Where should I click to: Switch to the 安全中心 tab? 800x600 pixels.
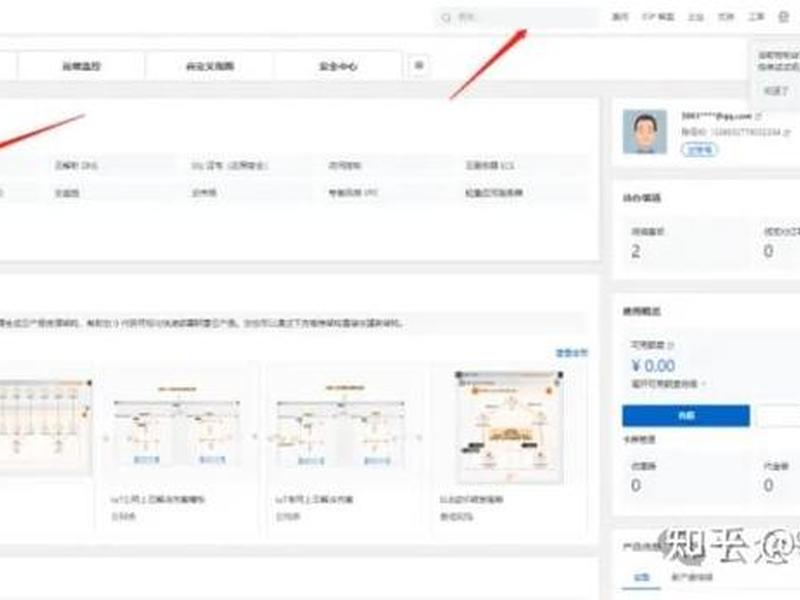[x=338, y=66]
